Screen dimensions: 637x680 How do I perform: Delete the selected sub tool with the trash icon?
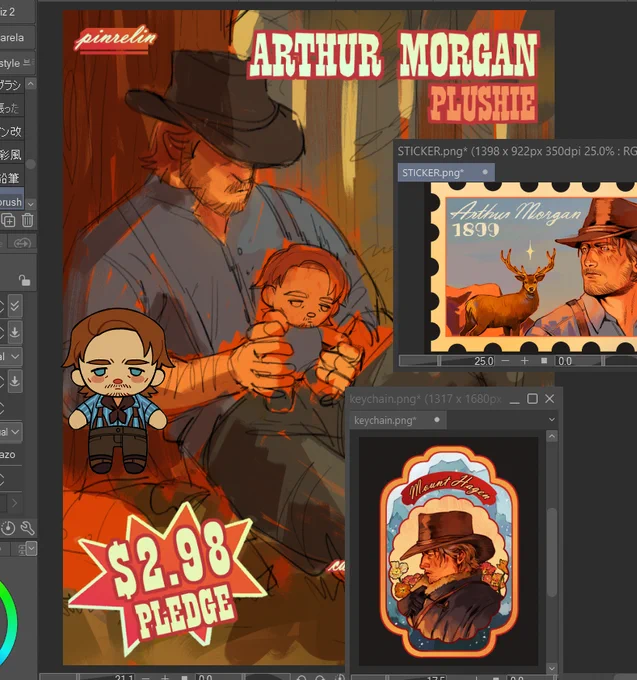[x=27, y=221]
